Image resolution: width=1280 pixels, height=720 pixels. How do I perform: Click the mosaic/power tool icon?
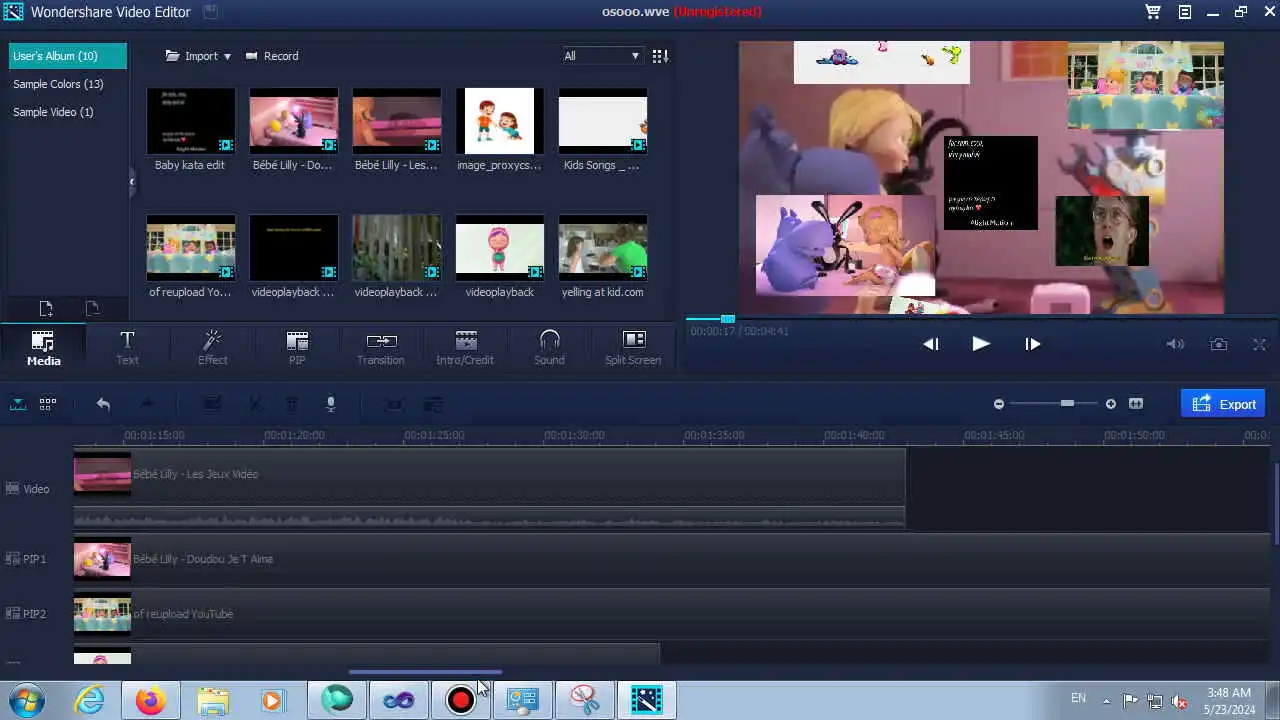[x=433, y=404]
